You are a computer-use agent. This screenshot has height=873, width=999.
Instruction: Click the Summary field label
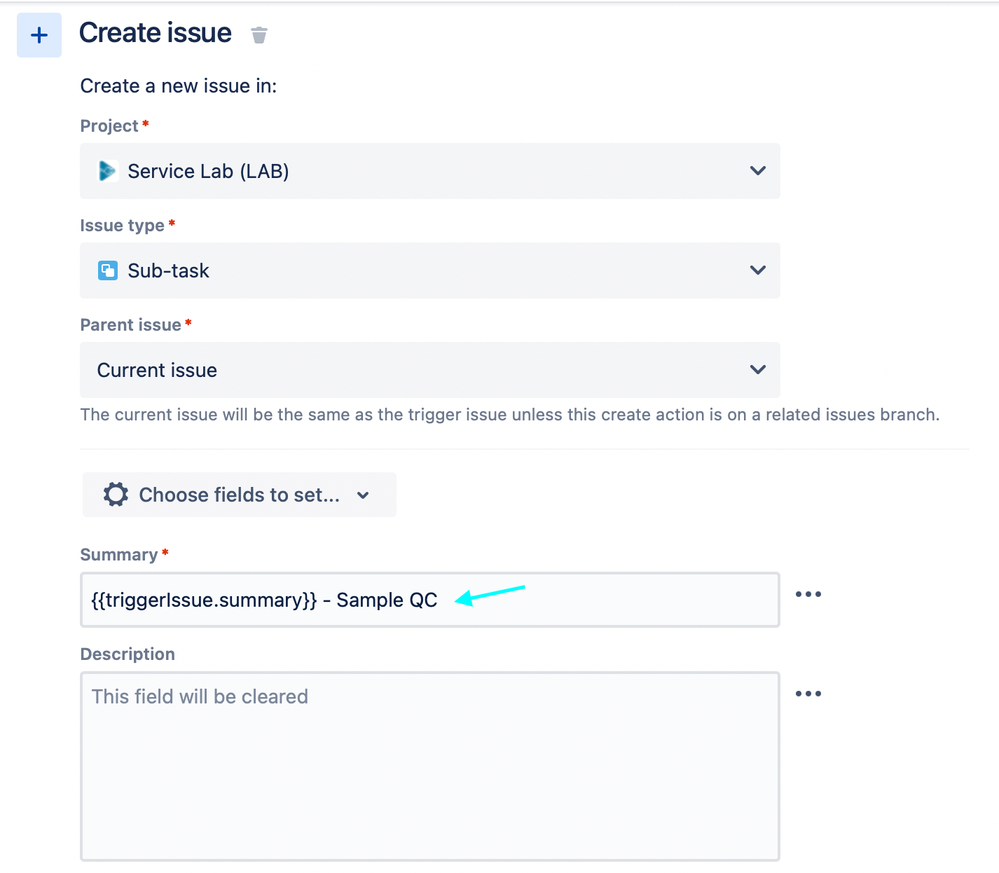119,554
